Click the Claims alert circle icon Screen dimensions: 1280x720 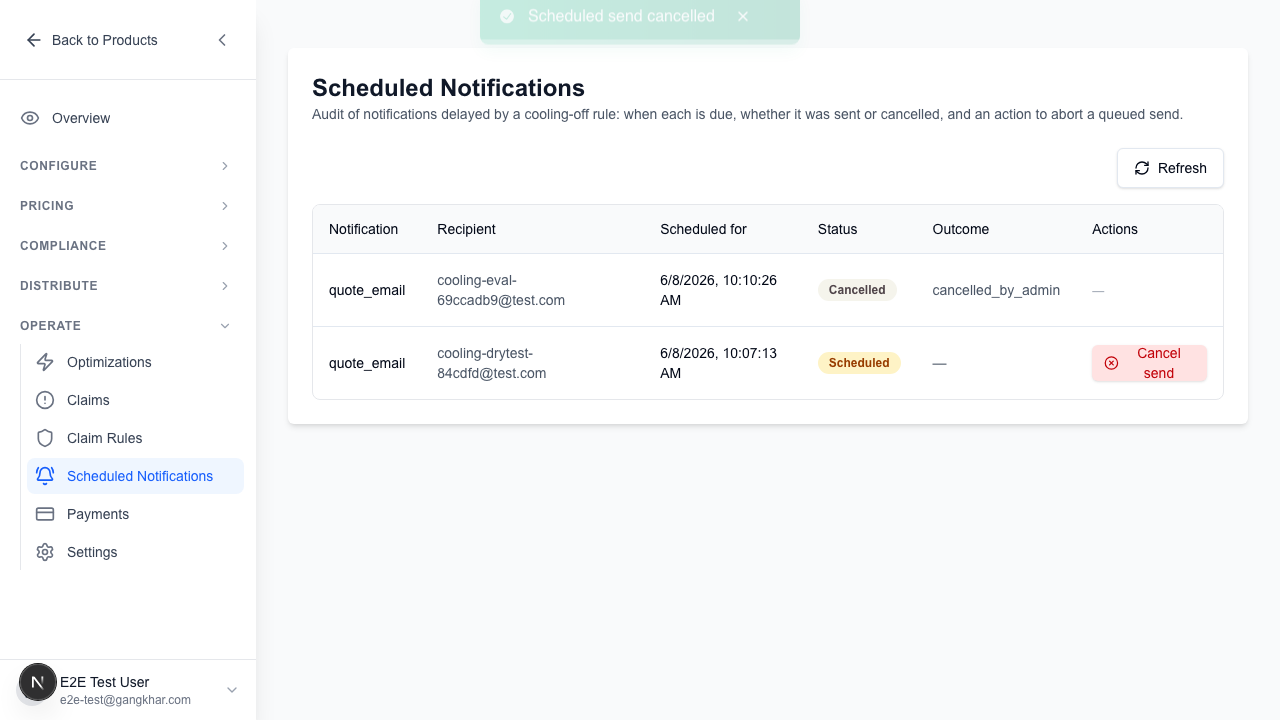pos(45,400)
